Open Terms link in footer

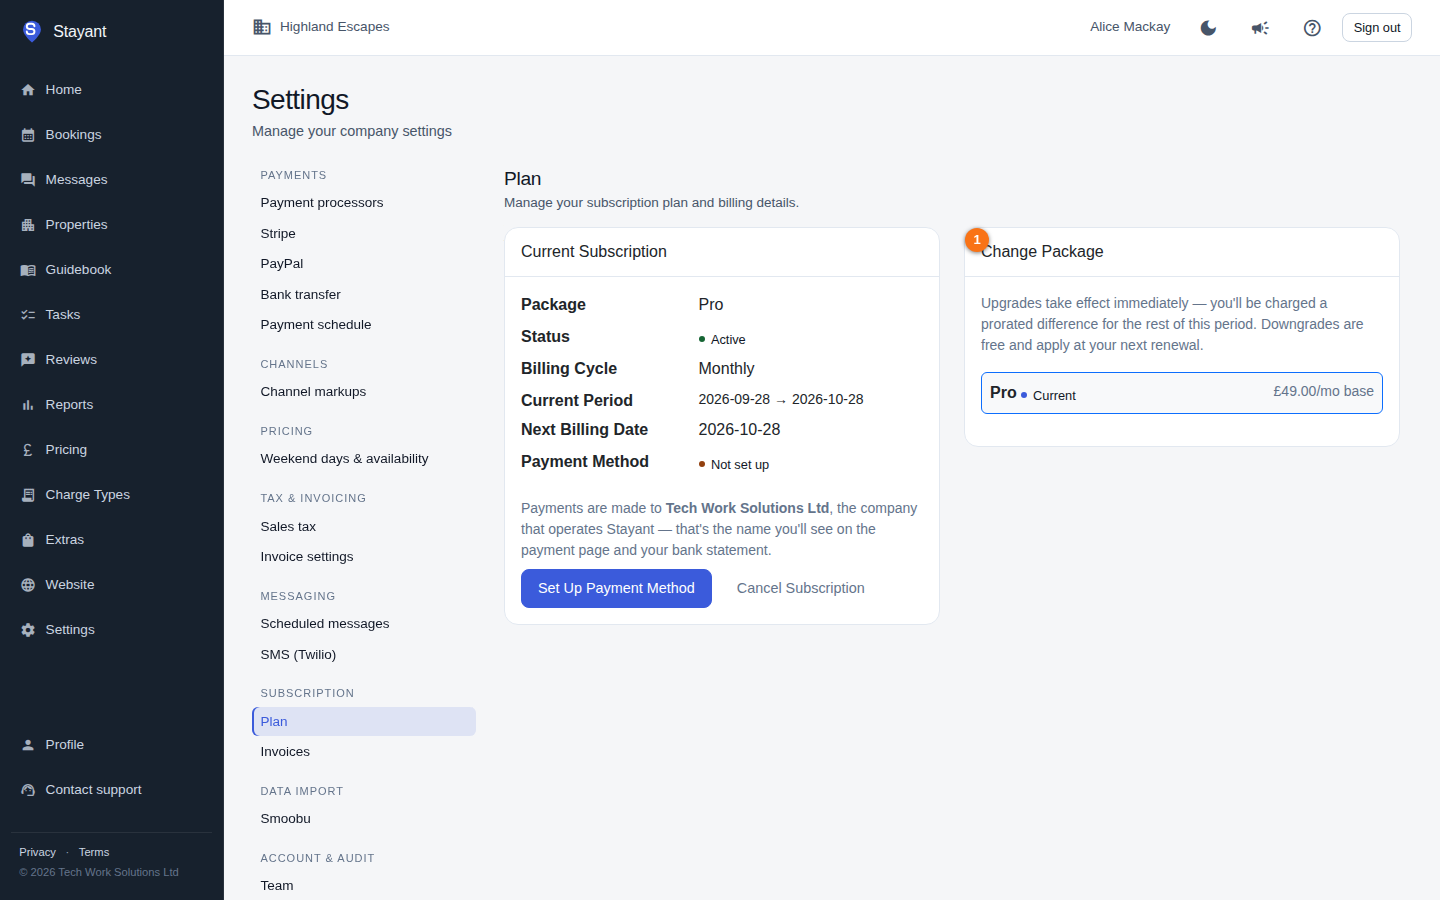tap(94, 852)
